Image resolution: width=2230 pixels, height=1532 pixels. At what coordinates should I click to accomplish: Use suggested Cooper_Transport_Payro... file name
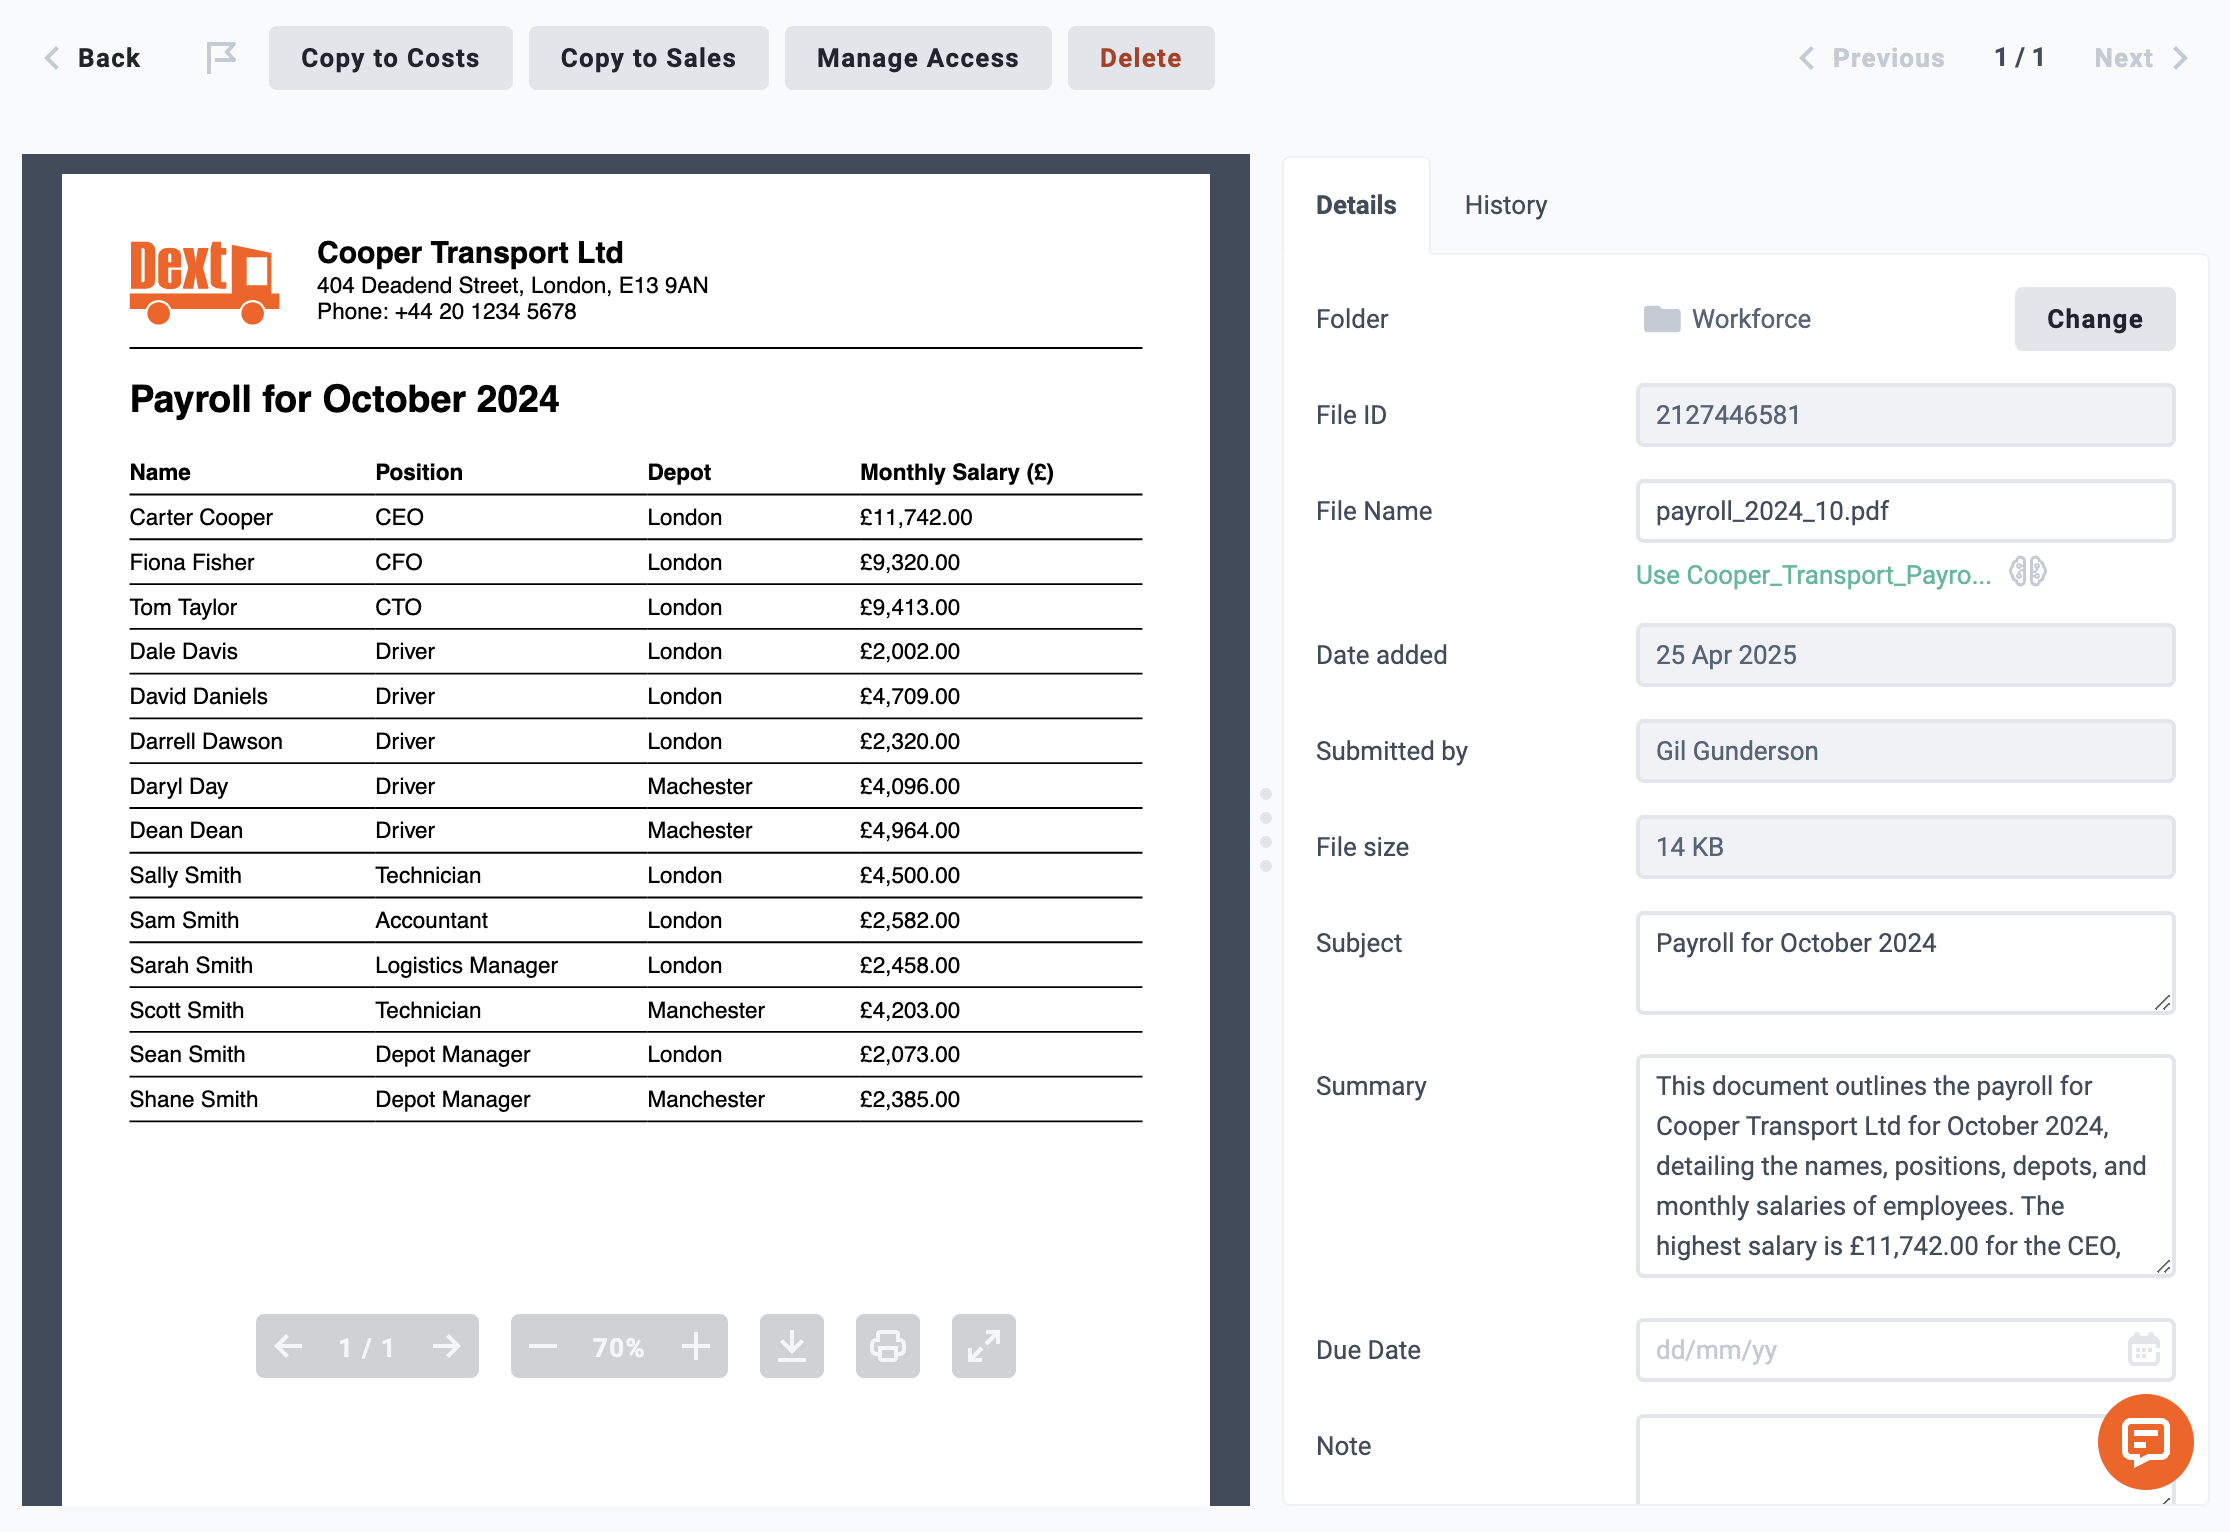[x=1813, y=575]
